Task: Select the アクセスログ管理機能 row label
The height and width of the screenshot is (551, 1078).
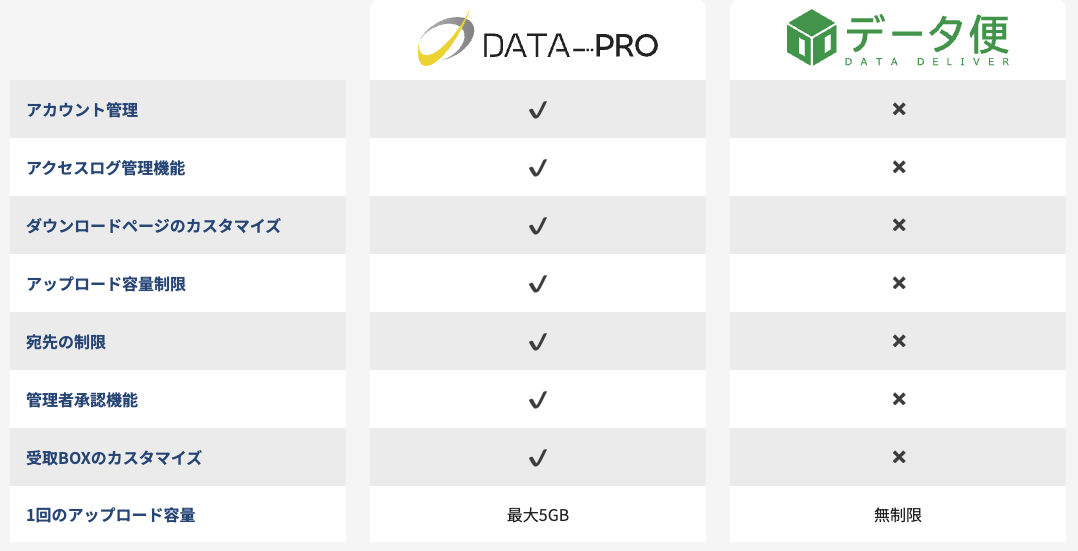Action: [x=105, y=168]
